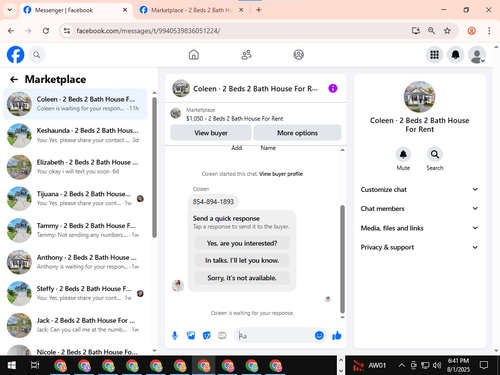
Task: Click the browser address bar URL
Action: point(148,31)
